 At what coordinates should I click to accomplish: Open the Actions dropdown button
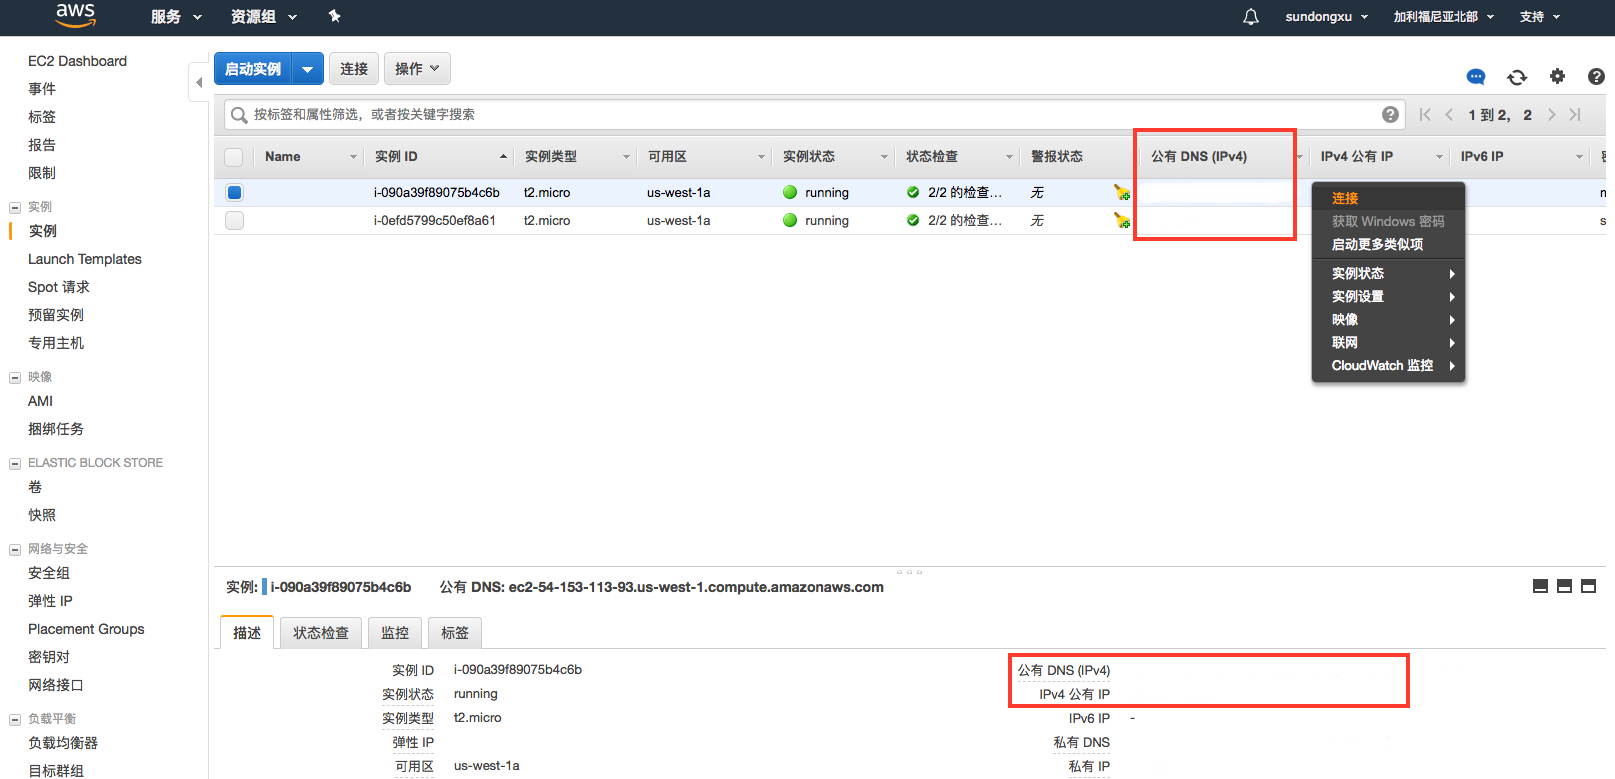tap(417, 69)
